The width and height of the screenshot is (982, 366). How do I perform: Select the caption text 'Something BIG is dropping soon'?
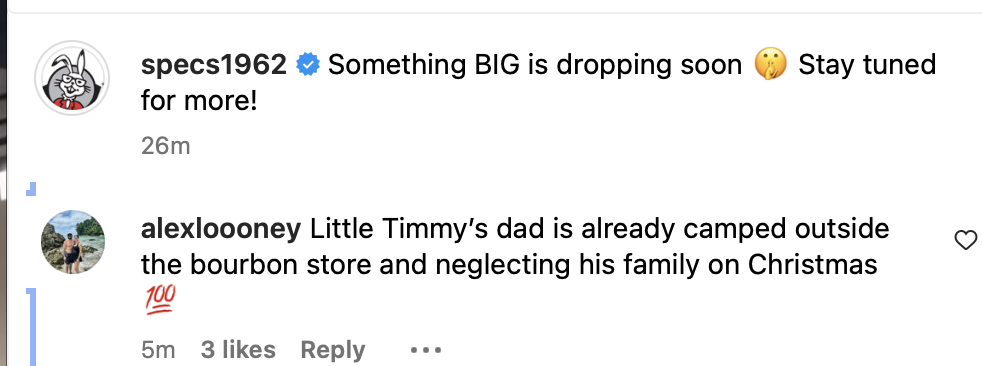tap(535, 66)
